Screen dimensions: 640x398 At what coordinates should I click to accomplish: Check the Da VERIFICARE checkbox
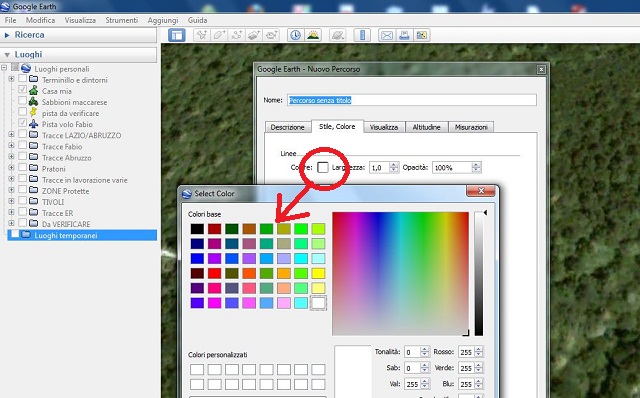22,223
